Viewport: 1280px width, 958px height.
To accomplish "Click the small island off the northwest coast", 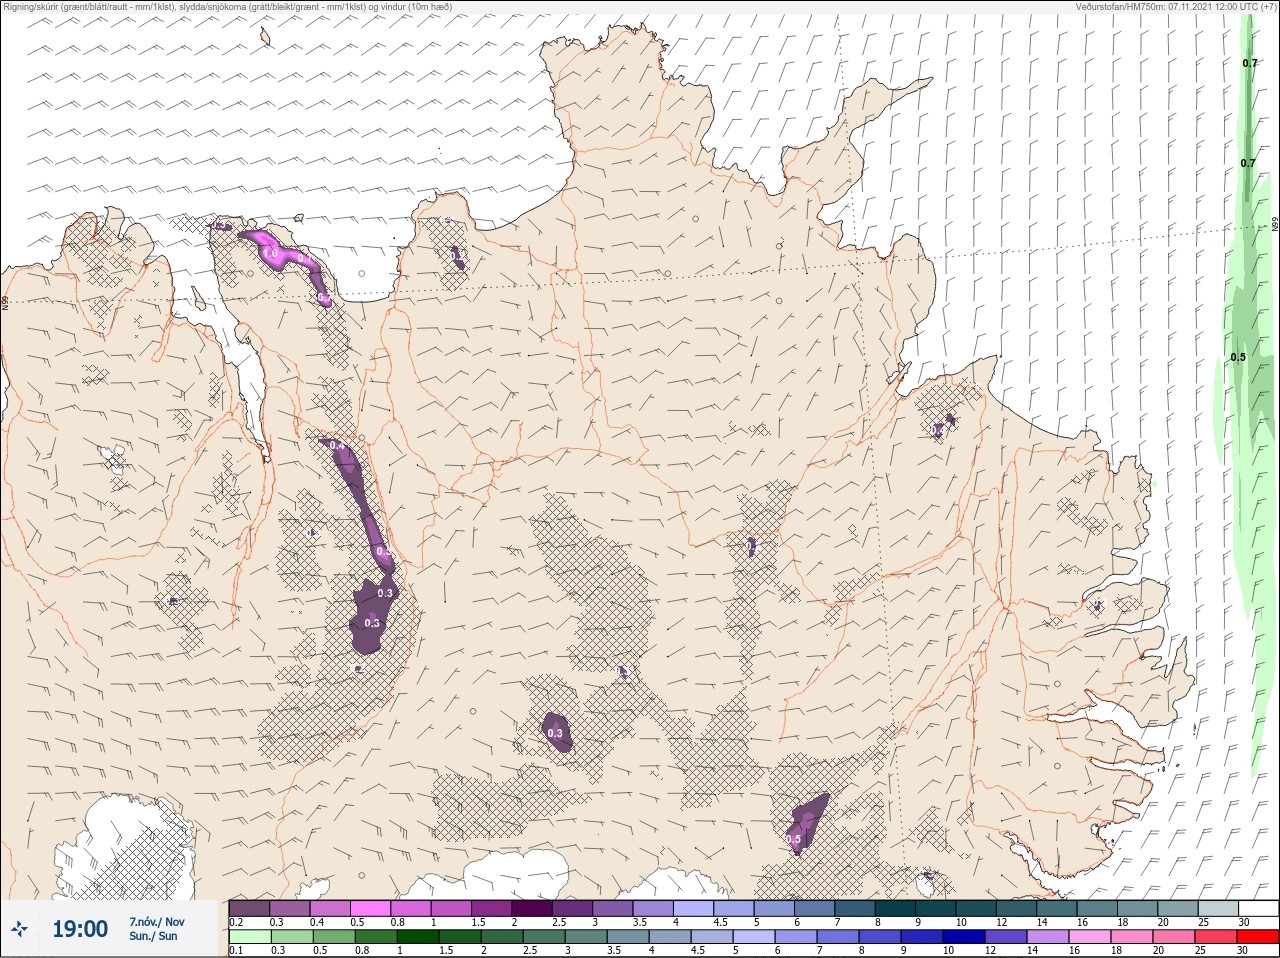I will (x=265, y=37).
